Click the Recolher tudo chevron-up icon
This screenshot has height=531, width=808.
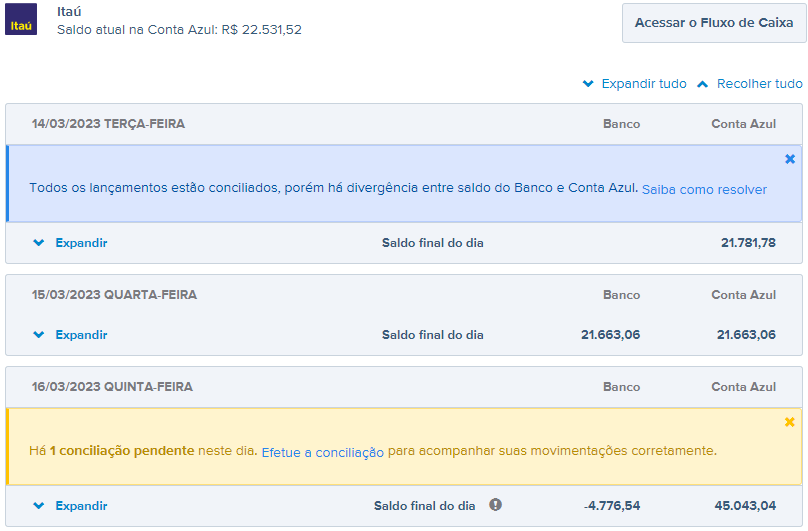pos(702,84)
